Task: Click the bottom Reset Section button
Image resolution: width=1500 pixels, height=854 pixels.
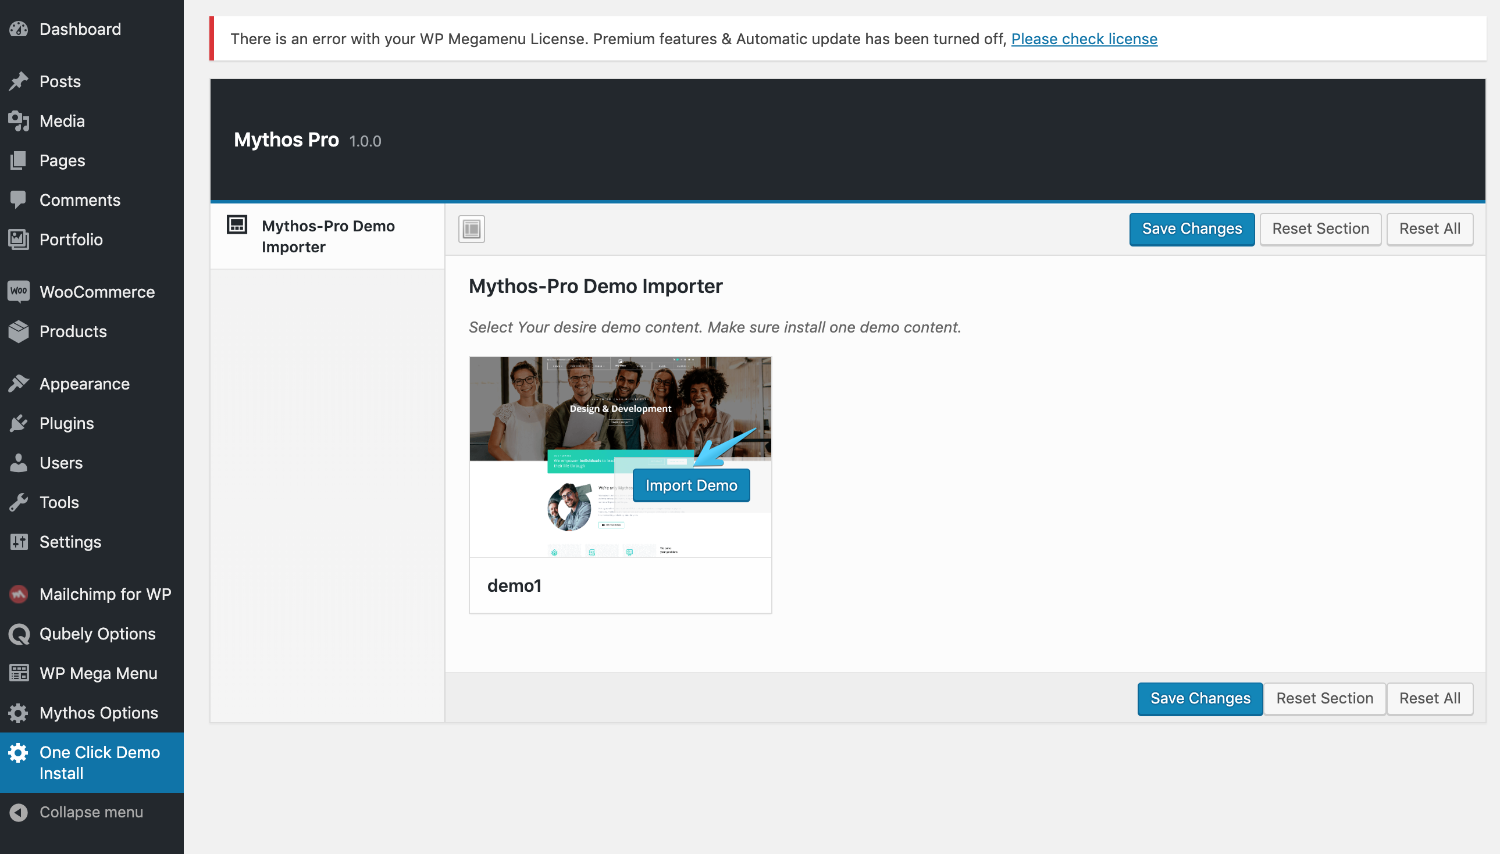Action: pyautogui.click(x=1325, y=699)
